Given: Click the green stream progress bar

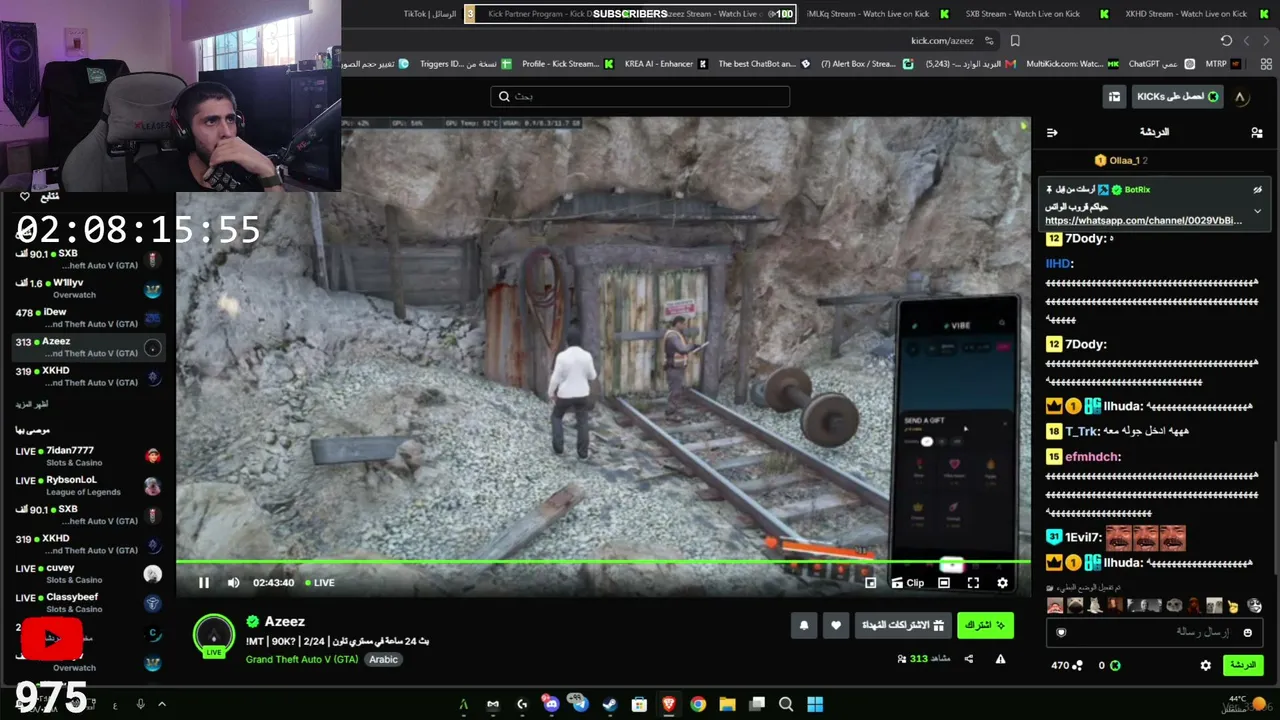Looking at the screenshot, I should click(603, 563).
